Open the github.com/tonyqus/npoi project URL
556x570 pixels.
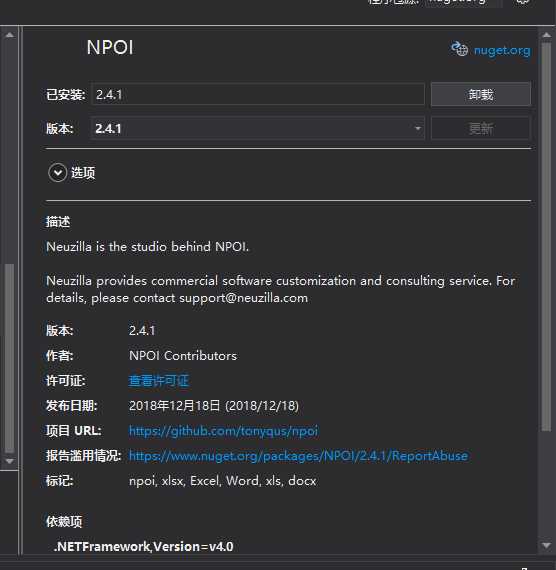[223, 431]
